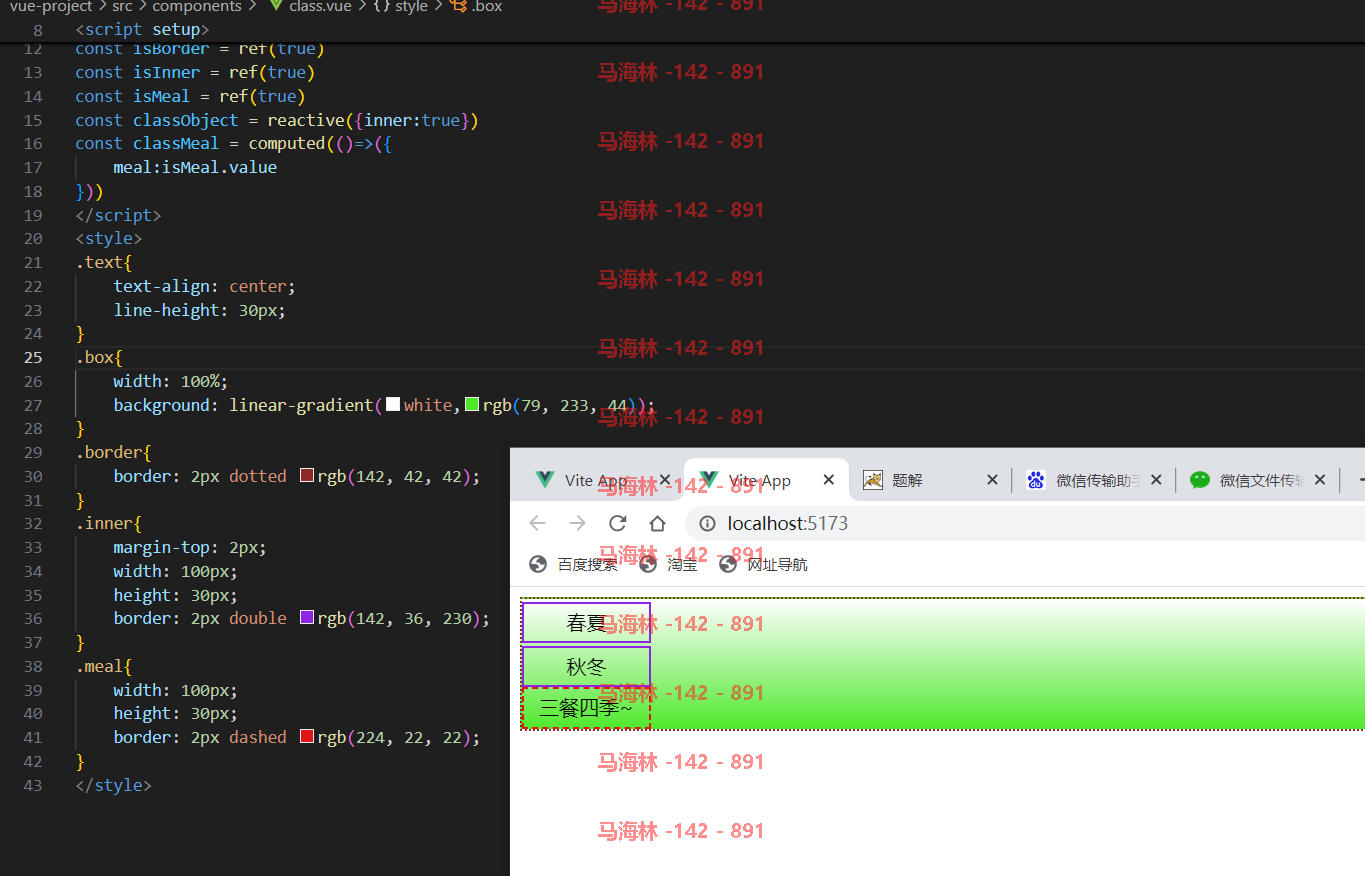Switch to the 微信传输助手 tab
The width and height of the screenshot is (1365, 876).
pos(1092,480)
